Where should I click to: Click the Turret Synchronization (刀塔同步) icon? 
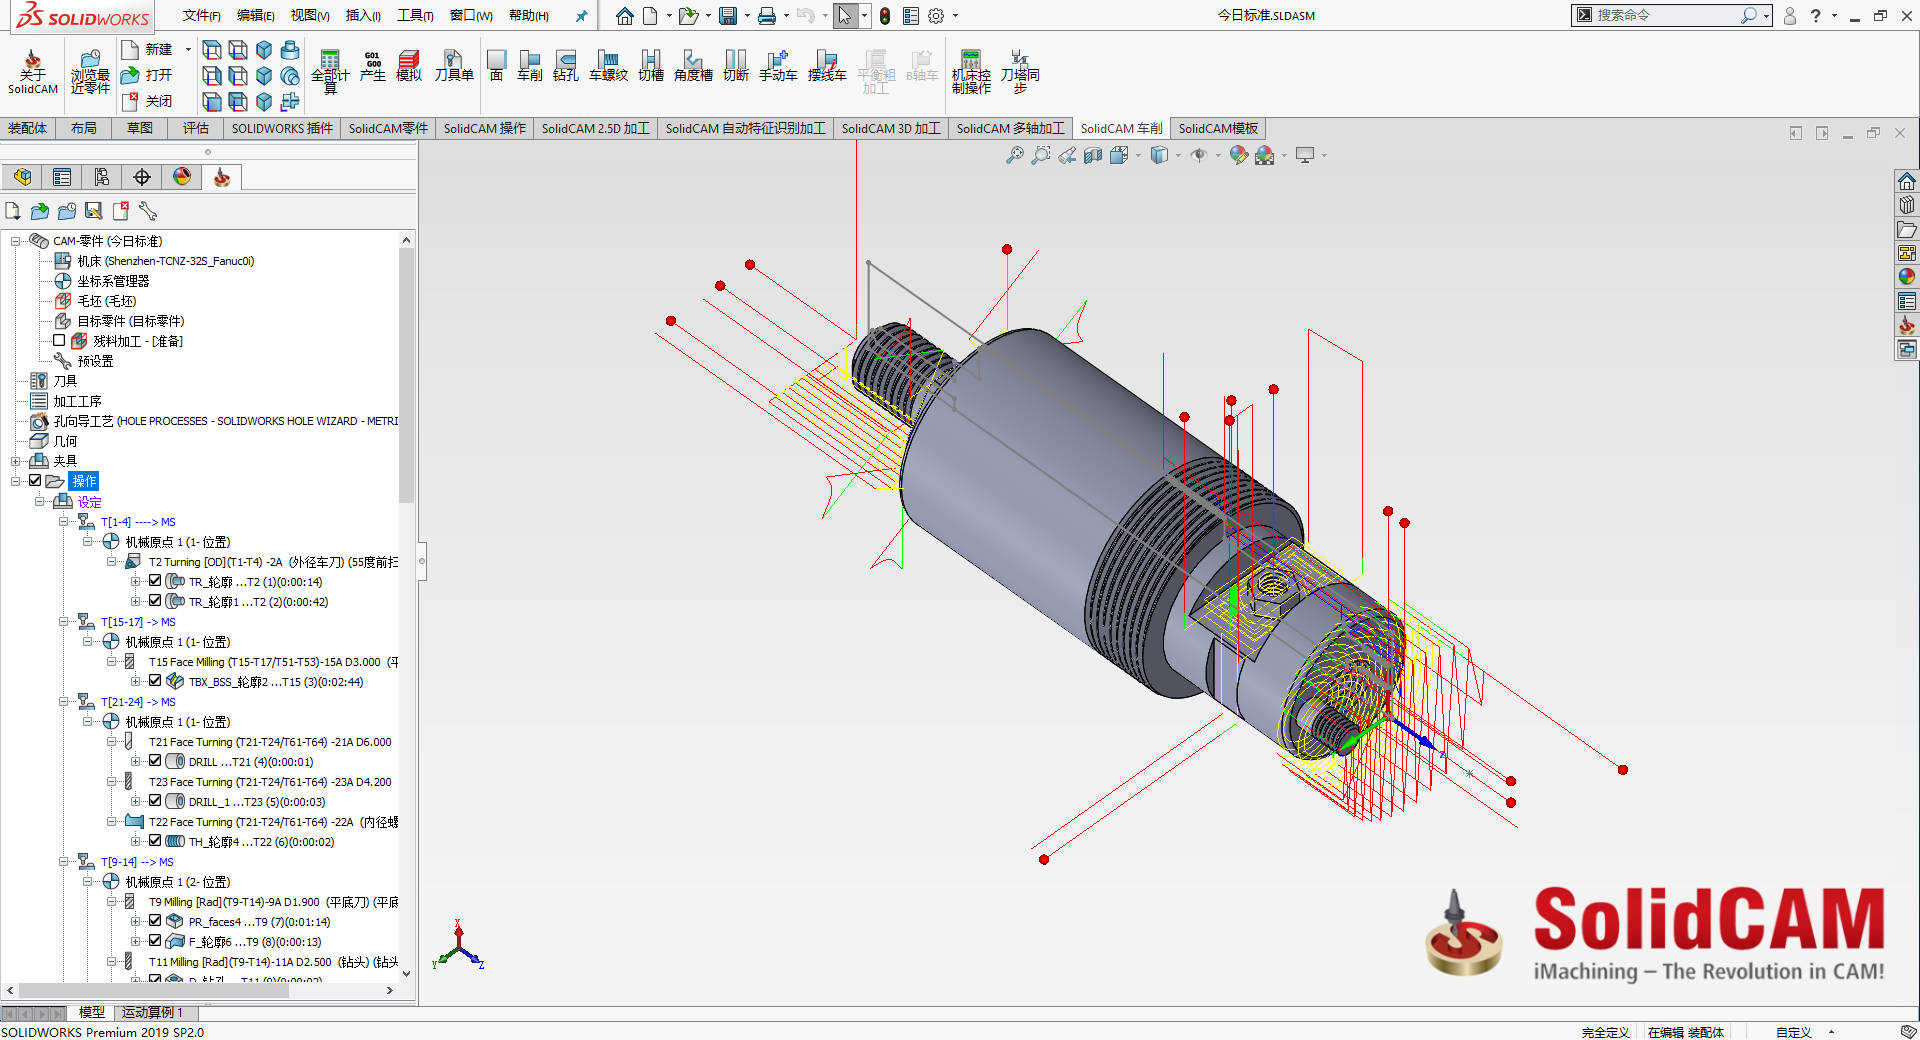1020,72
